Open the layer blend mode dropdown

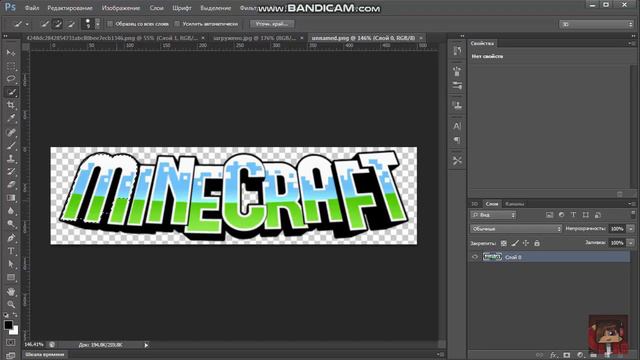[516, 229]
